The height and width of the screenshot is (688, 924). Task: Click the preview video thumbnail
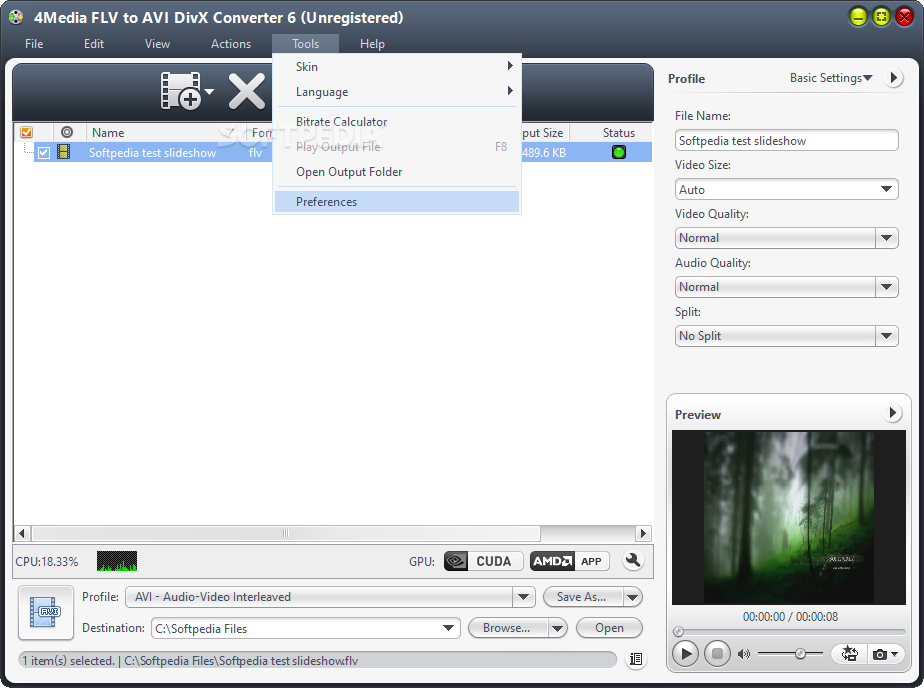point(788,517)
